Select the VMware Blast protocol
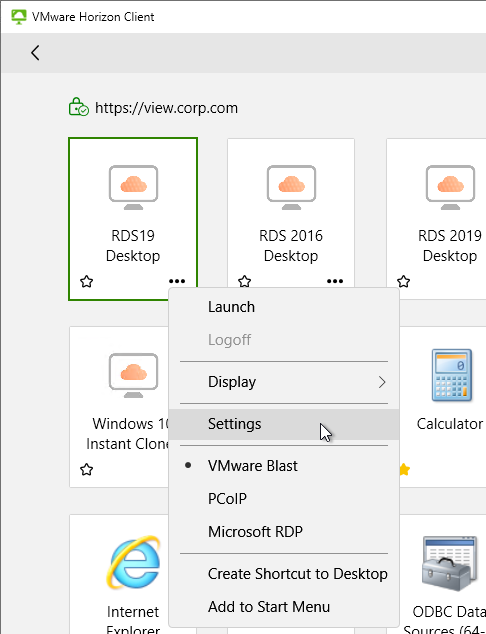The height and width of the screenshot is (634, 486). tap(284, 466)
